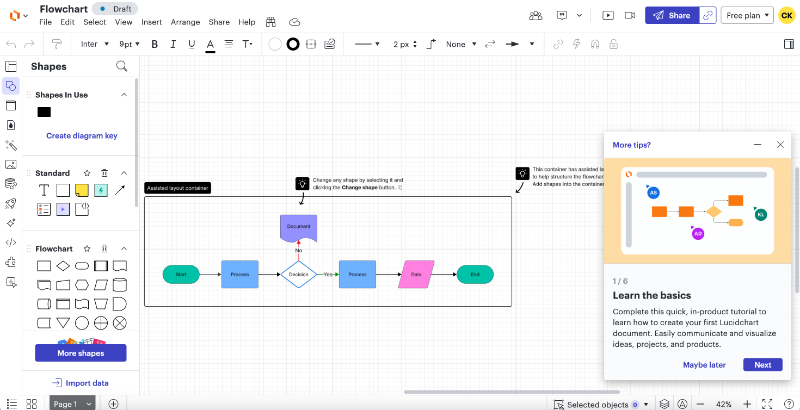Open text alignment options
The image size is (800, 410).
point(229,44)
